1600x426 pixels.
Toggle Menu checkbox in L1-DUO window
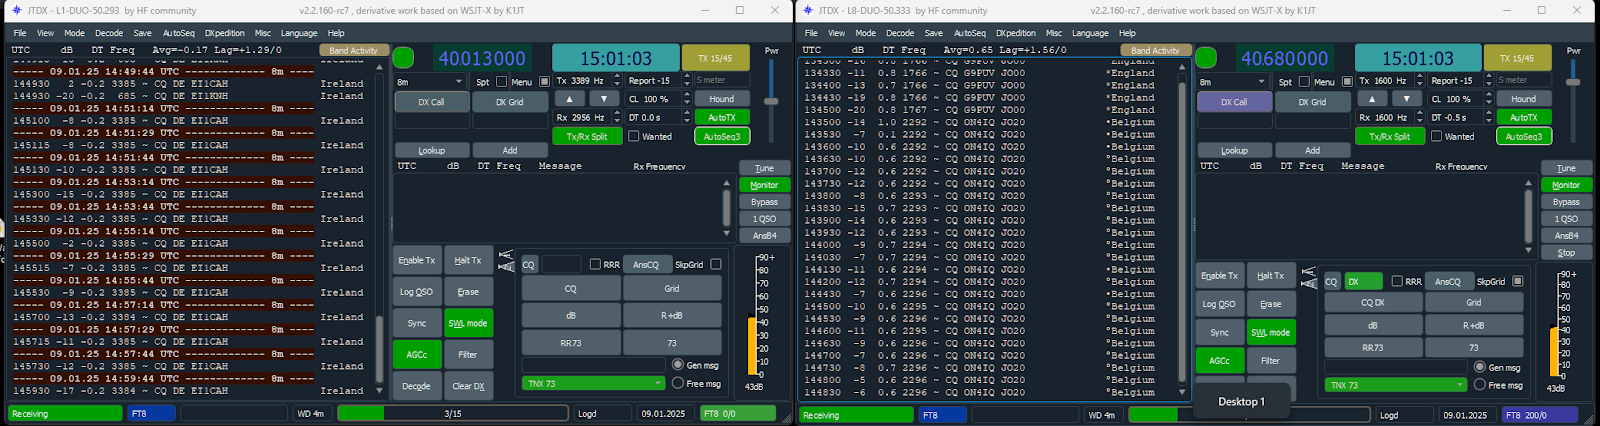click(x=545, y=81)
